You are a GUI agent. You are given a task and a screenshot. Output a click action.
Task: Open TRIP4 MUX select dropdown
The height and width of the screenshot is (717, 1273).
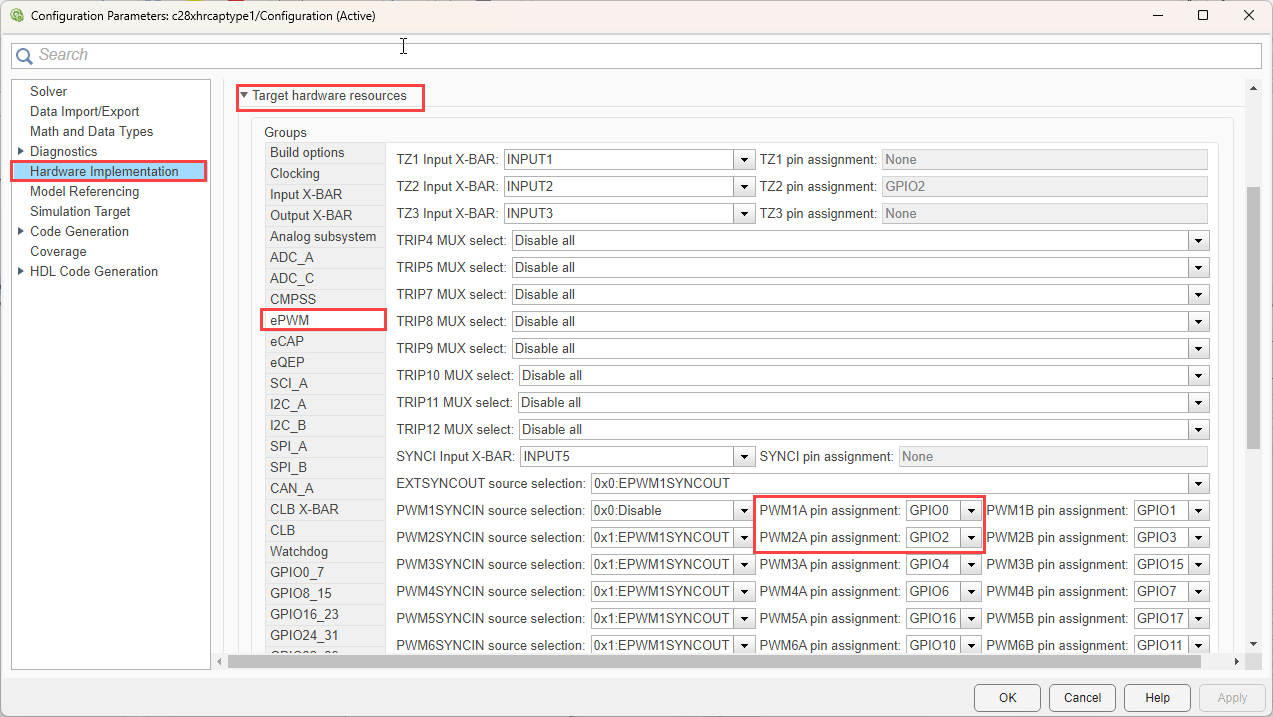[1198, 241]
